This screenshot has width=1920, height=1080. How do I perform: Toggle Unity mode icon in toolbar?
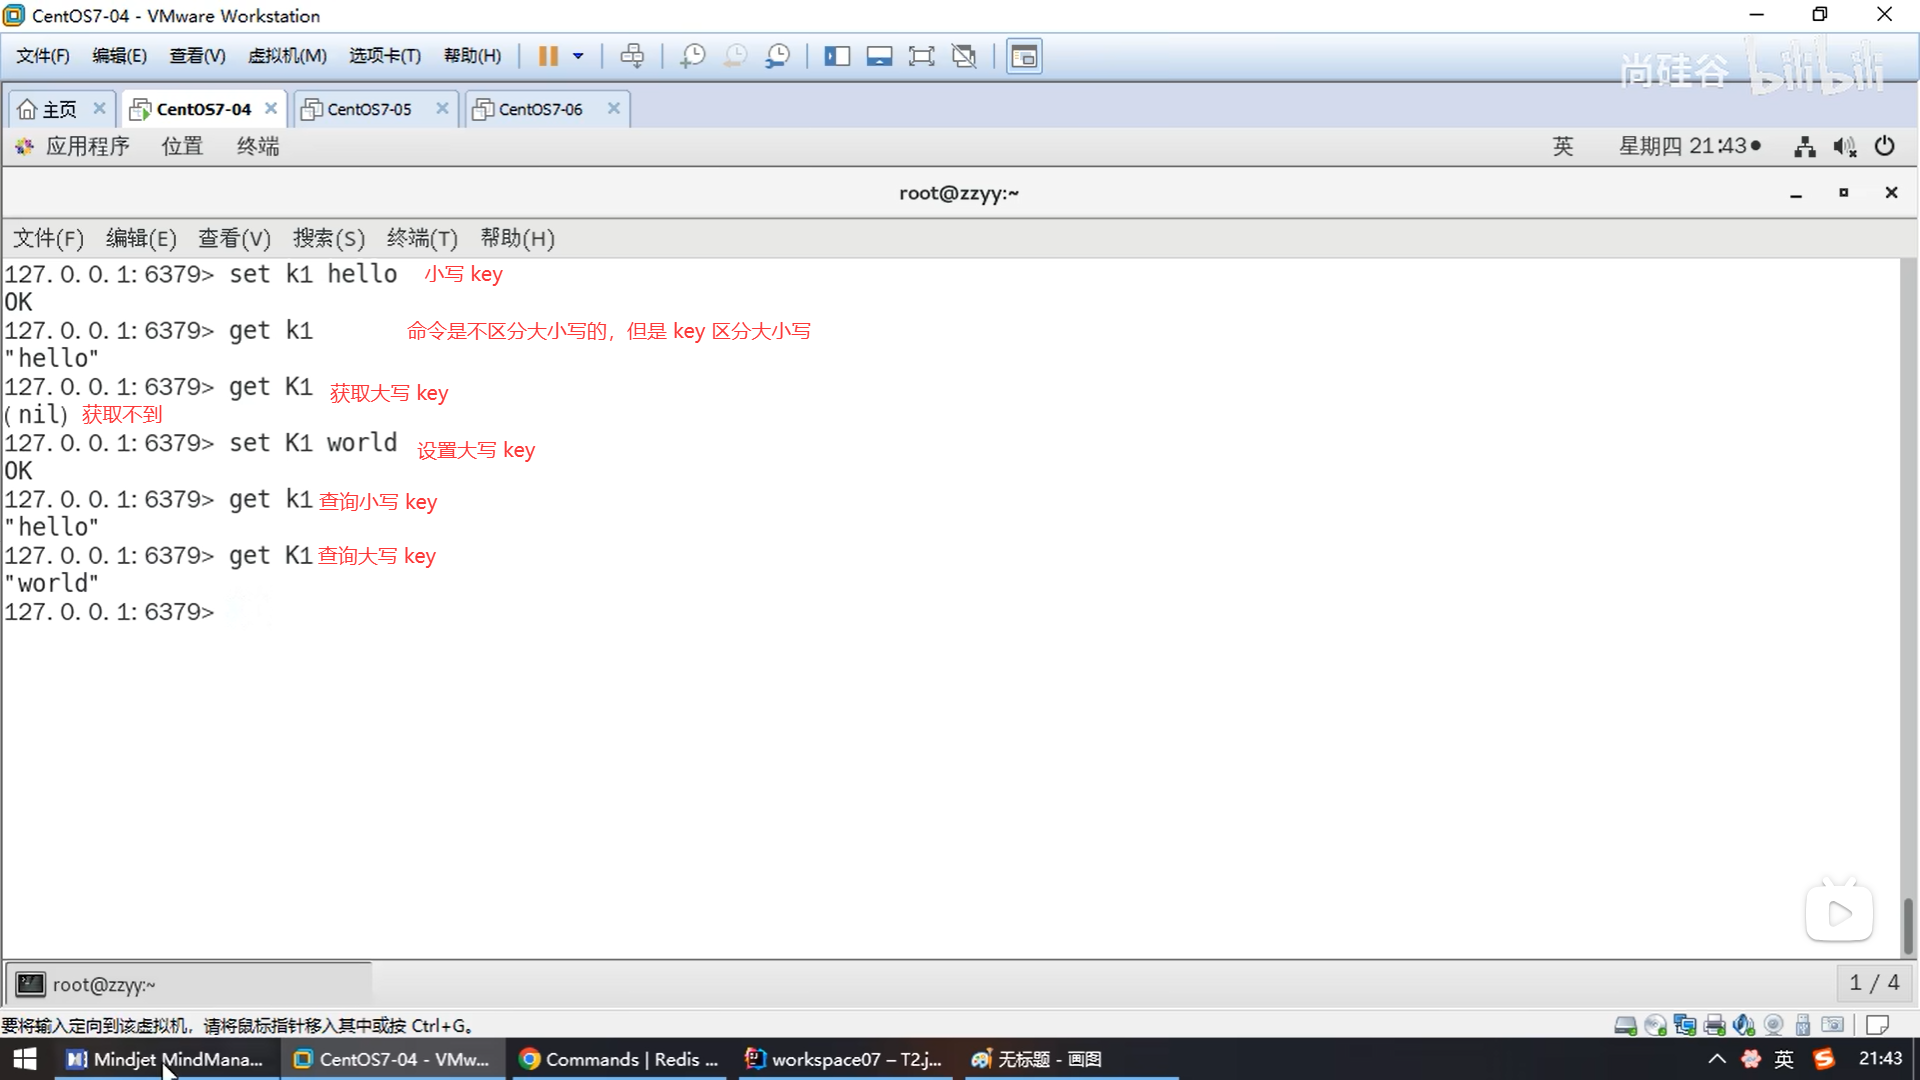click(x=964, y=56)
